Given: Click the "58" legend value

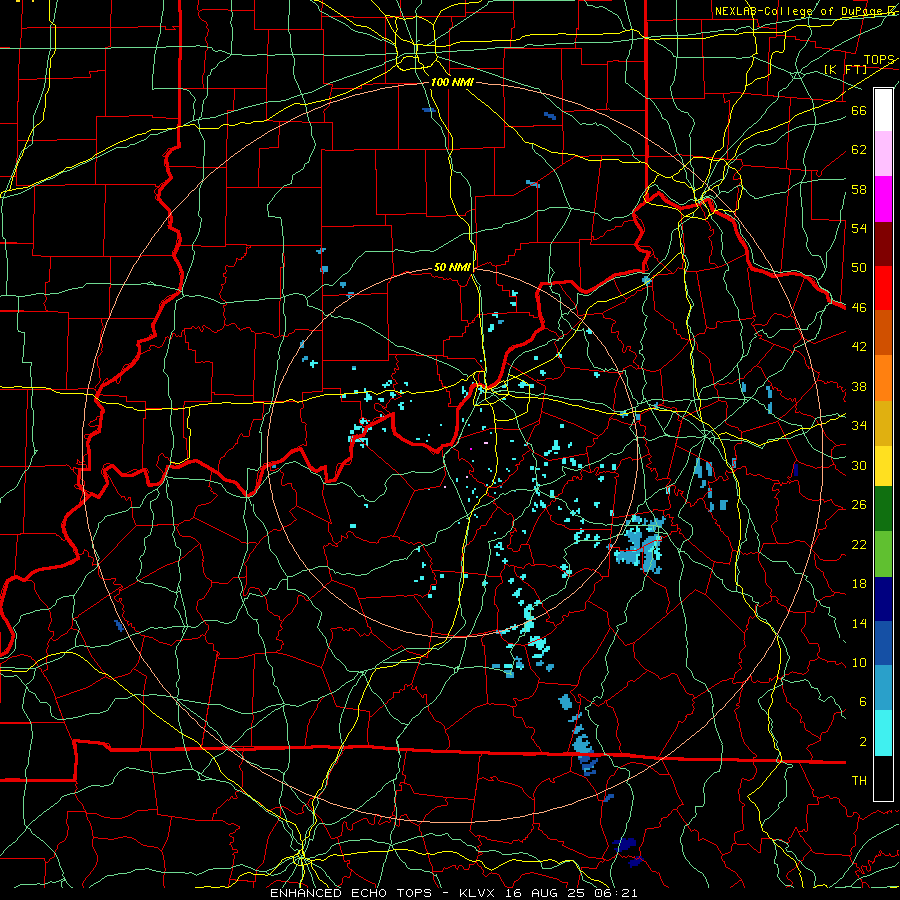Looking at the screenshot, I should pyautogui.click(x=859, y=189).
